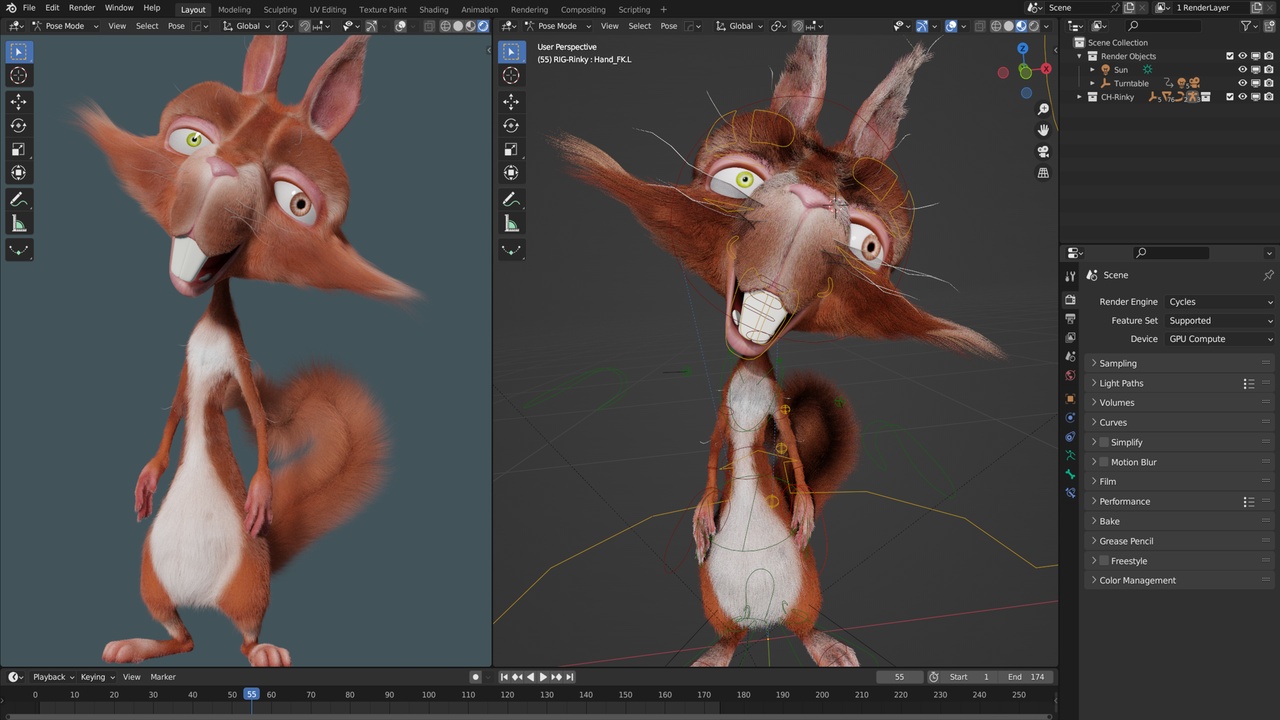Expand the CH-Rinky collection in outliner
The height and width of the screenshot is (720, 1280).
[x=1080, y=97]
